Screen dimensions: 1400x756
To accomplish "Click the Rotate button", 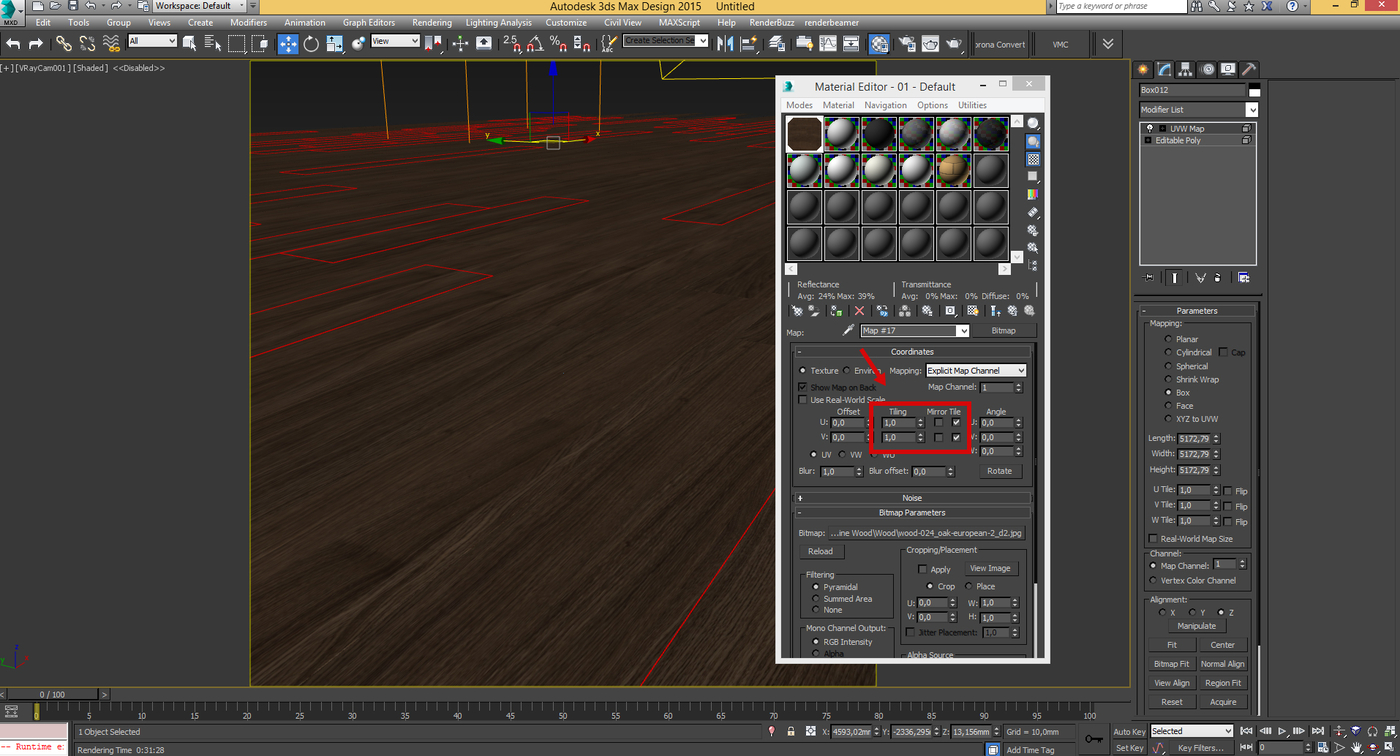I will (x=999, y=471).
